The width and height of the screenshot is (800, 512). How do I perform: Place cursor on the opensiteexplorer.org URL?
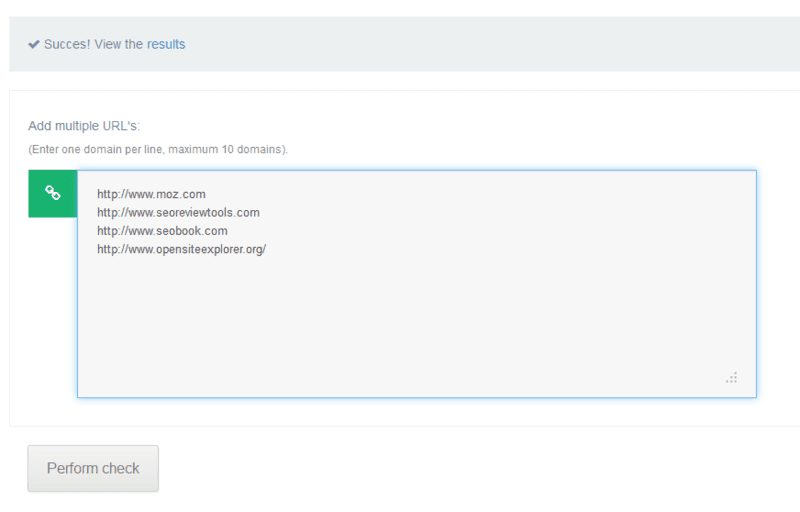click(x=181, y=250)
